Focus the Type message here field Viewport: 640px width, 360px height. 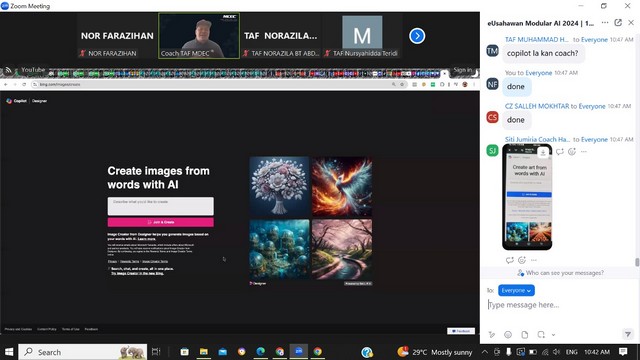(559, 305)
